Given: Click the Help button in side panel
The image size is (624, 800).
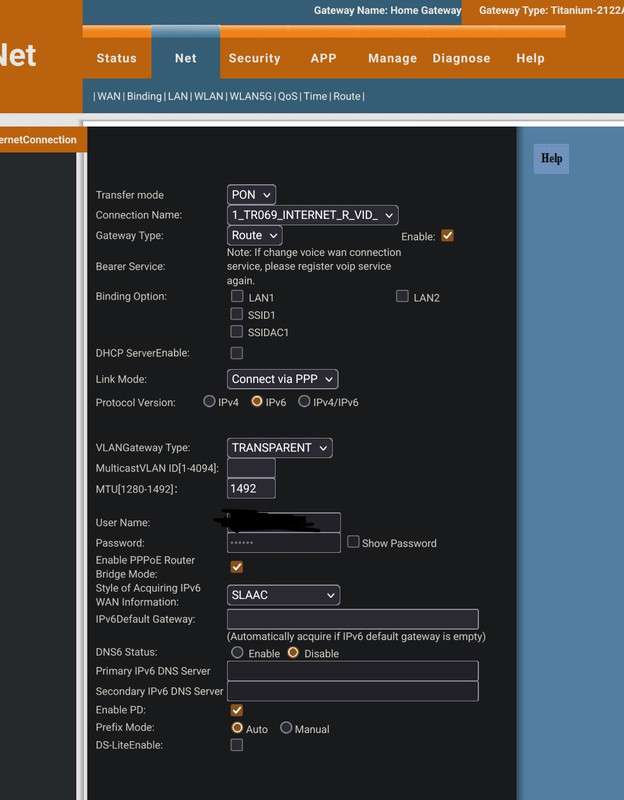Looking at the screenshot, I should coord(552,159).
